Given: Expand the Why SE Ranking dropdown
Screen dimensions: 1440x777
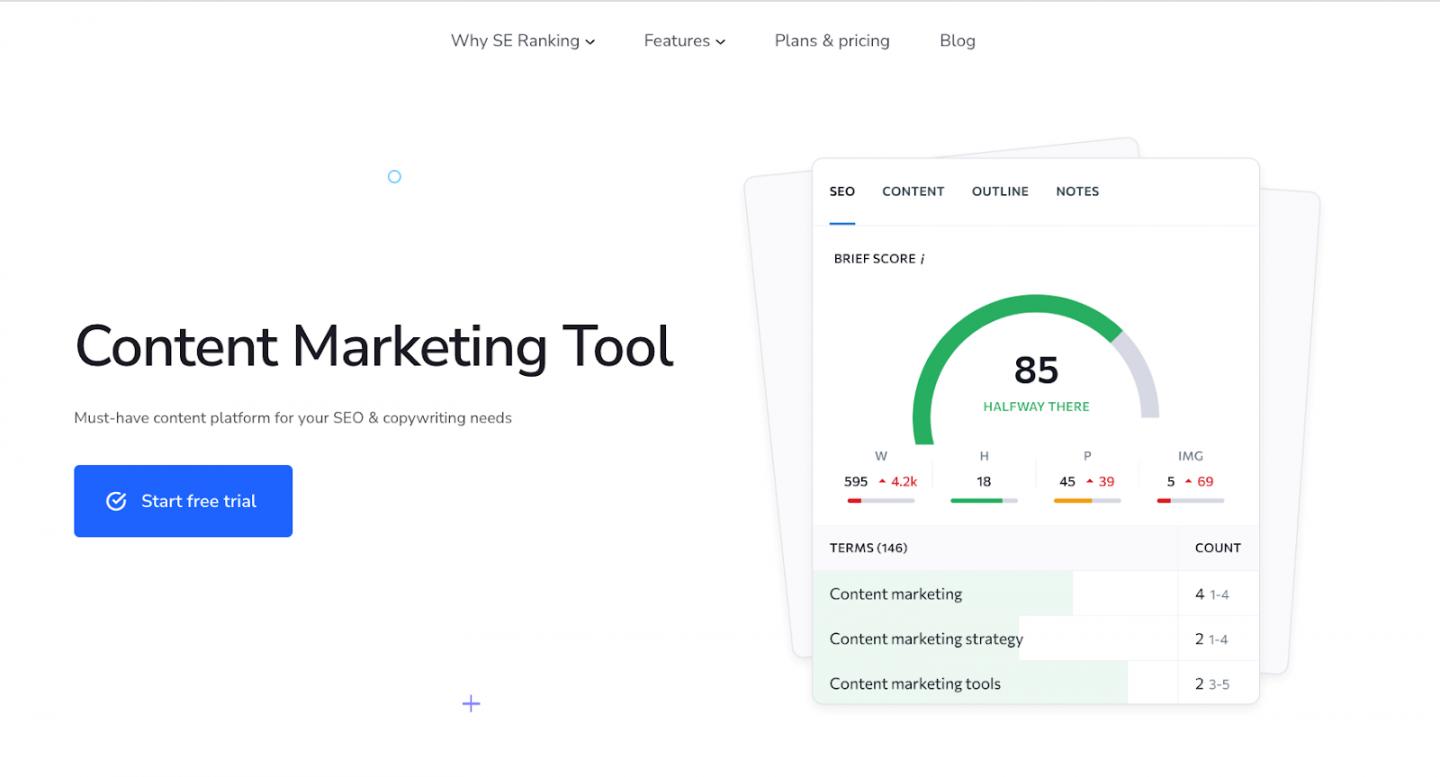Looking at the screenshot, I should pos(522,41).
